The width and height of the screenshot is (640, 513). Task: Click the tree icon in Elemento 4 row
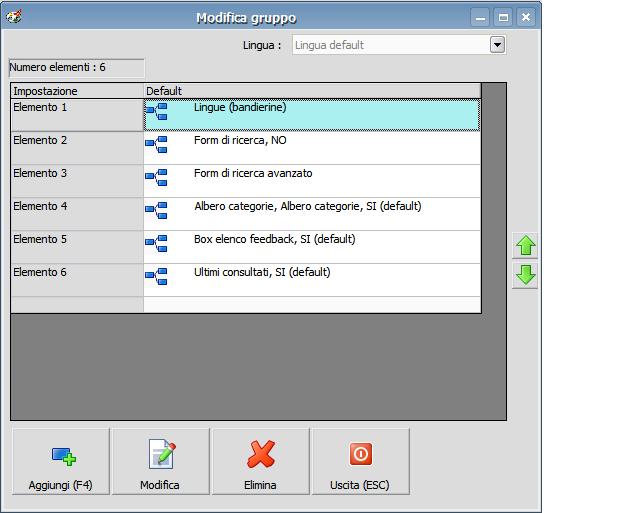[x=156, y=211]
